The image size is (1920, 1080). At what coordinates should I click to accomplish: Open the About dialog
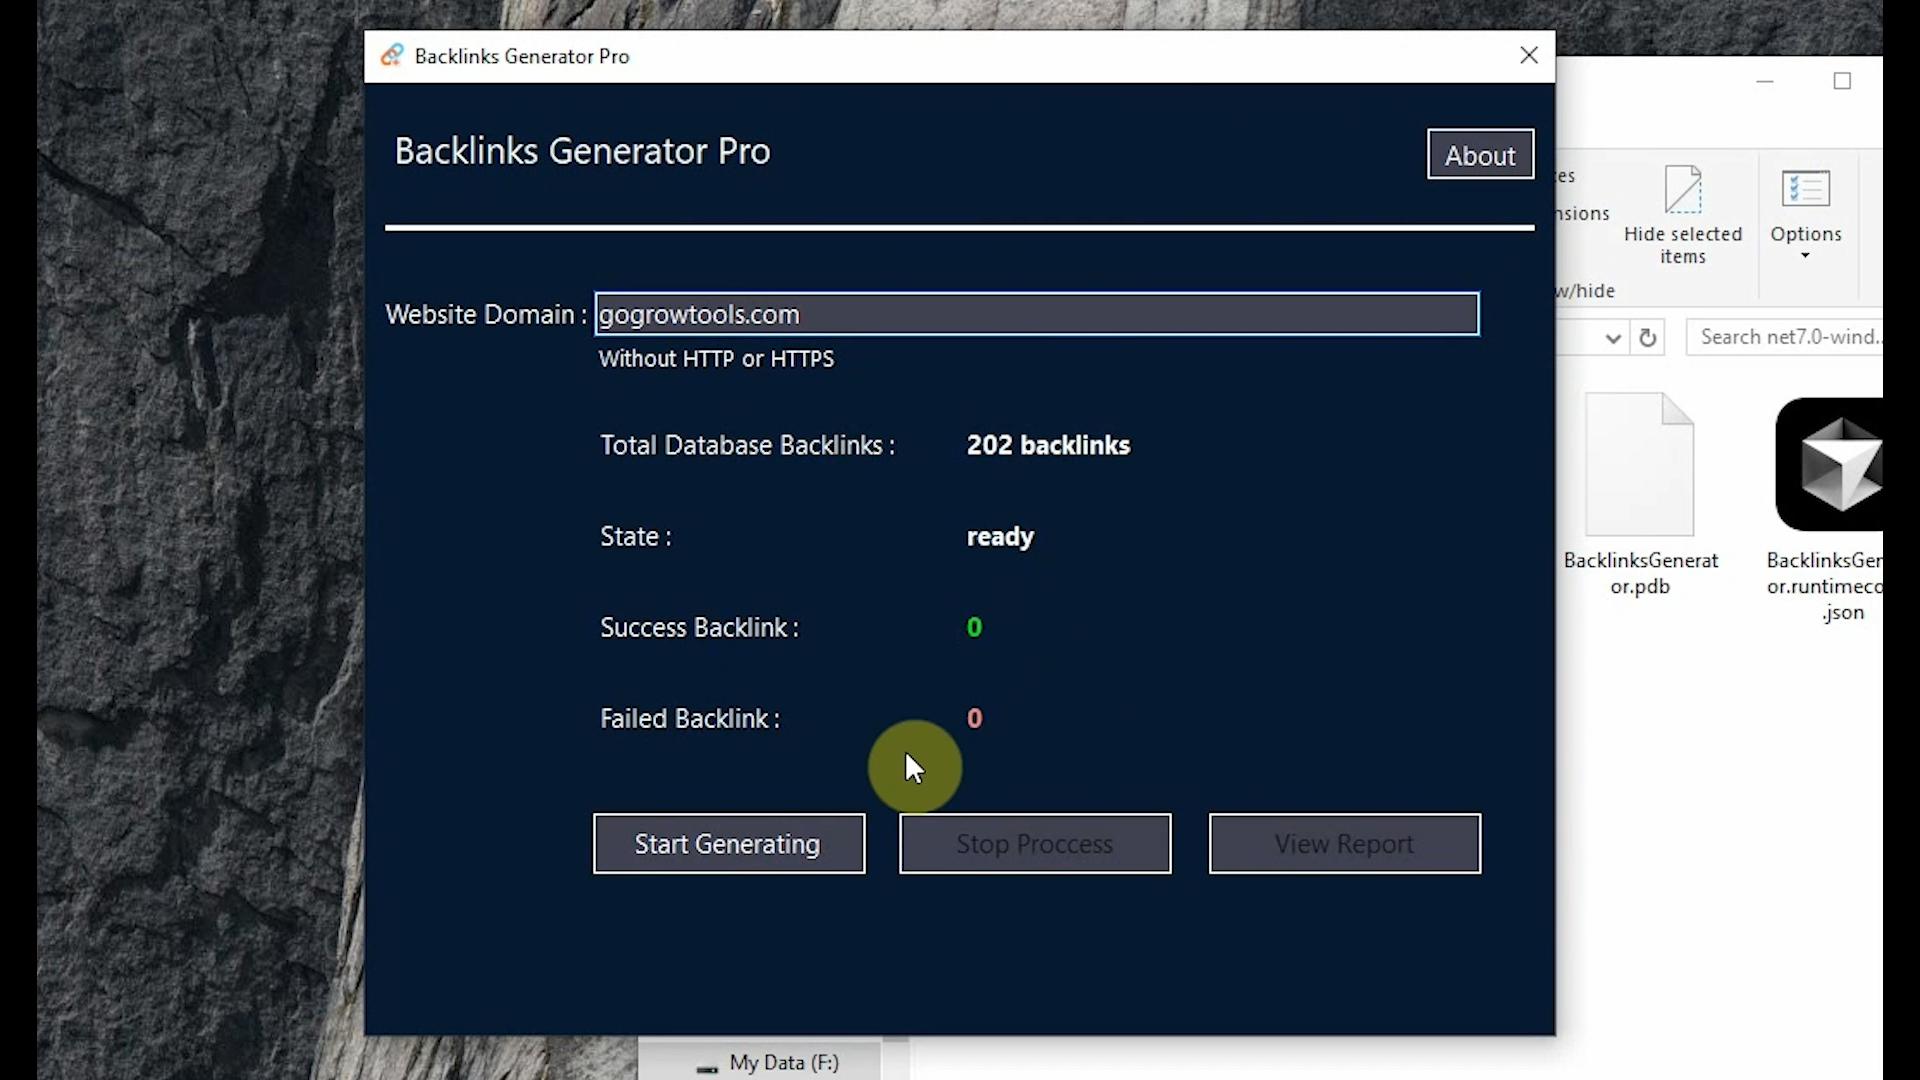(x=1480, y=155)
